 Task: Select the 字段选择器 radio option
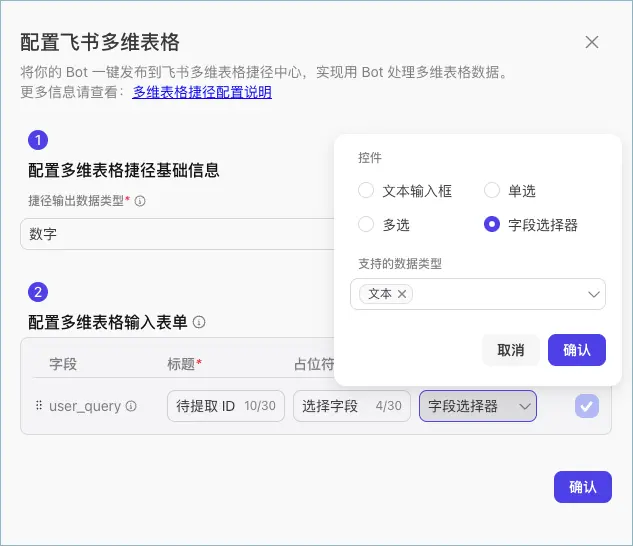tap(492, 224)
